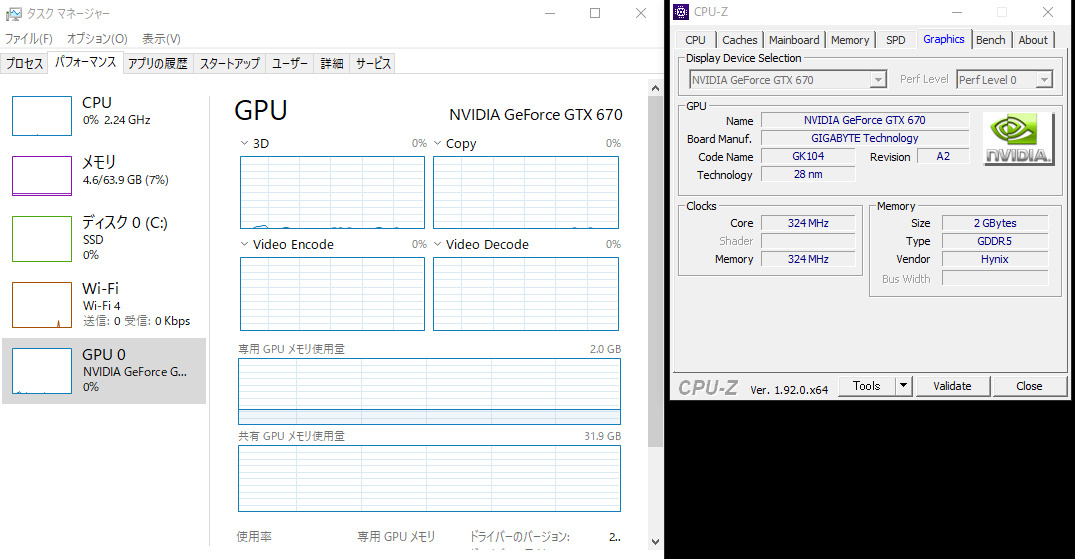Image resolution: width=1075 pixels, height=559 pixels.
Task: Open the Memory tab in CPU-Z
Action: click(x=850, y=40)
